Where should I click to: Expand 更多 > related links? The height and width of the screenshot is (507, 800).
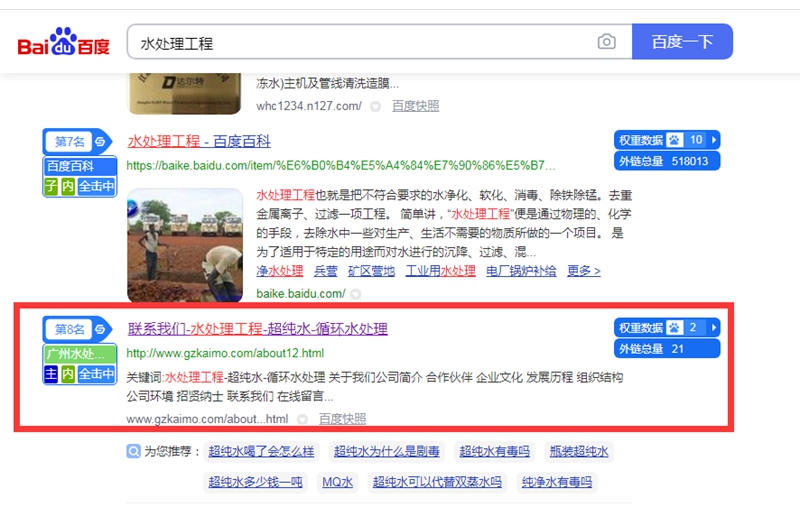click(583, 270)
